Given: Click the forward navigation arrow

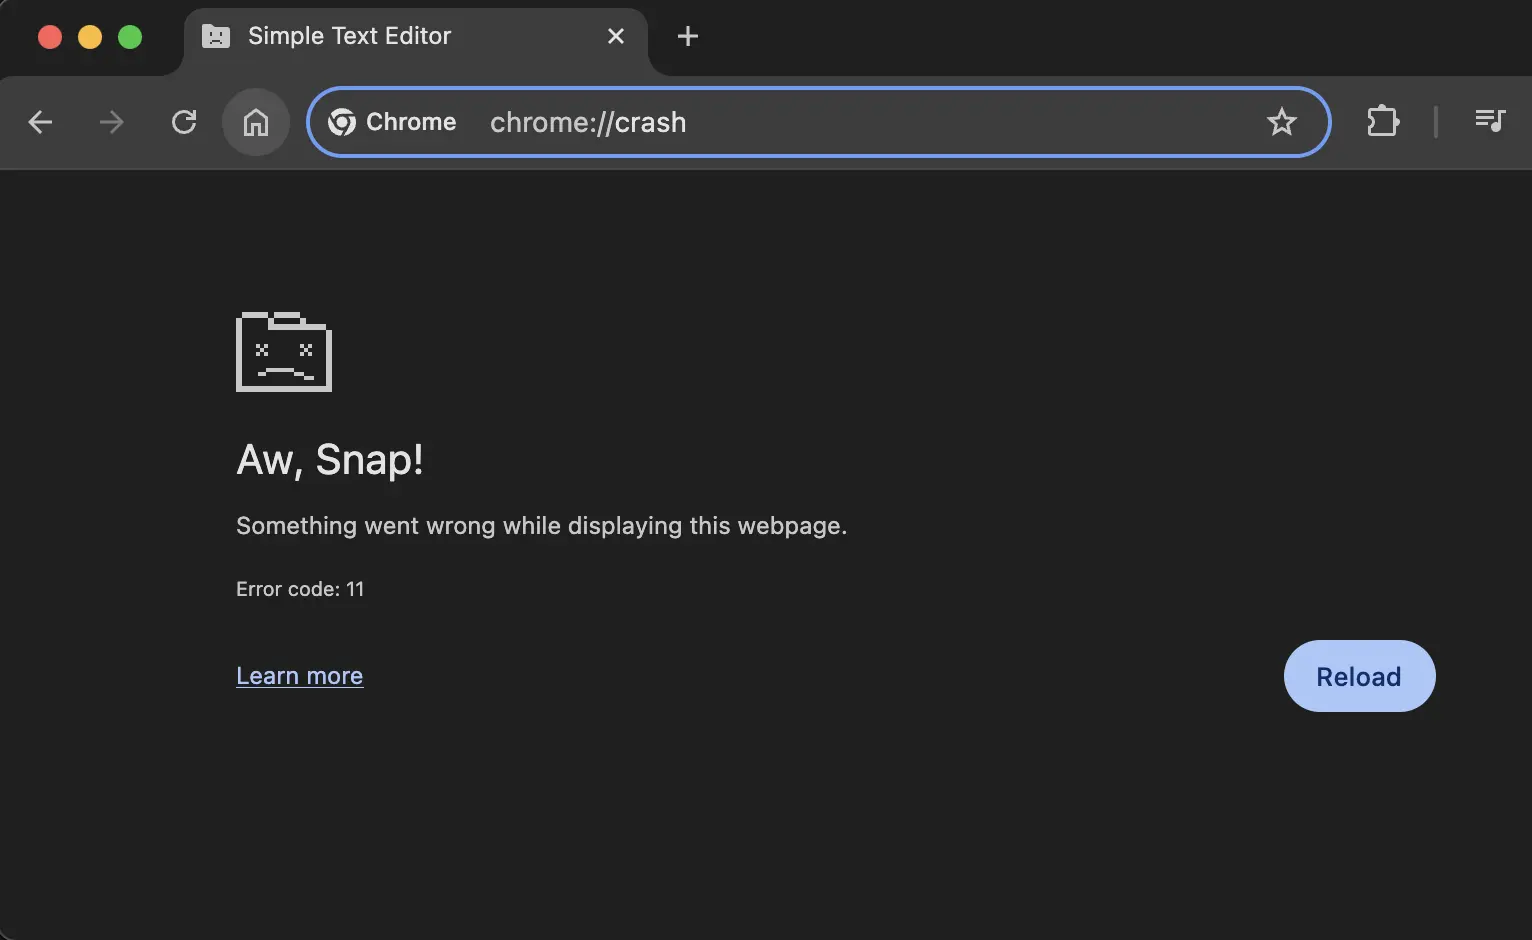Looking at the screenshot, I should click(x=111, y=122).
